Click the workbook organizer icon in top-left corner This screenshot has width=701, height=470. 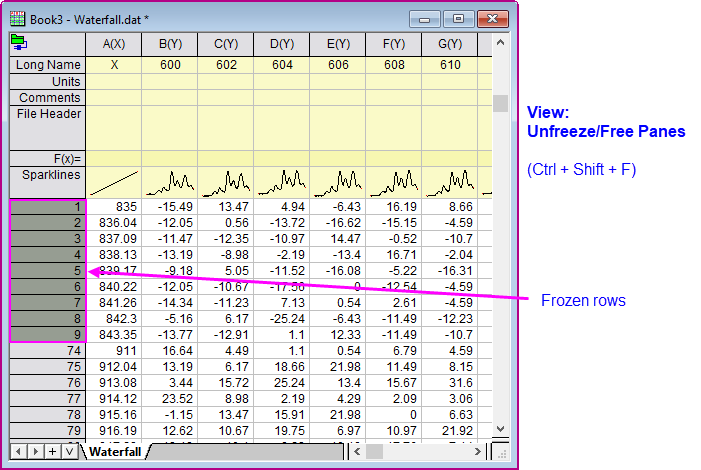click(x=19, y=42)
